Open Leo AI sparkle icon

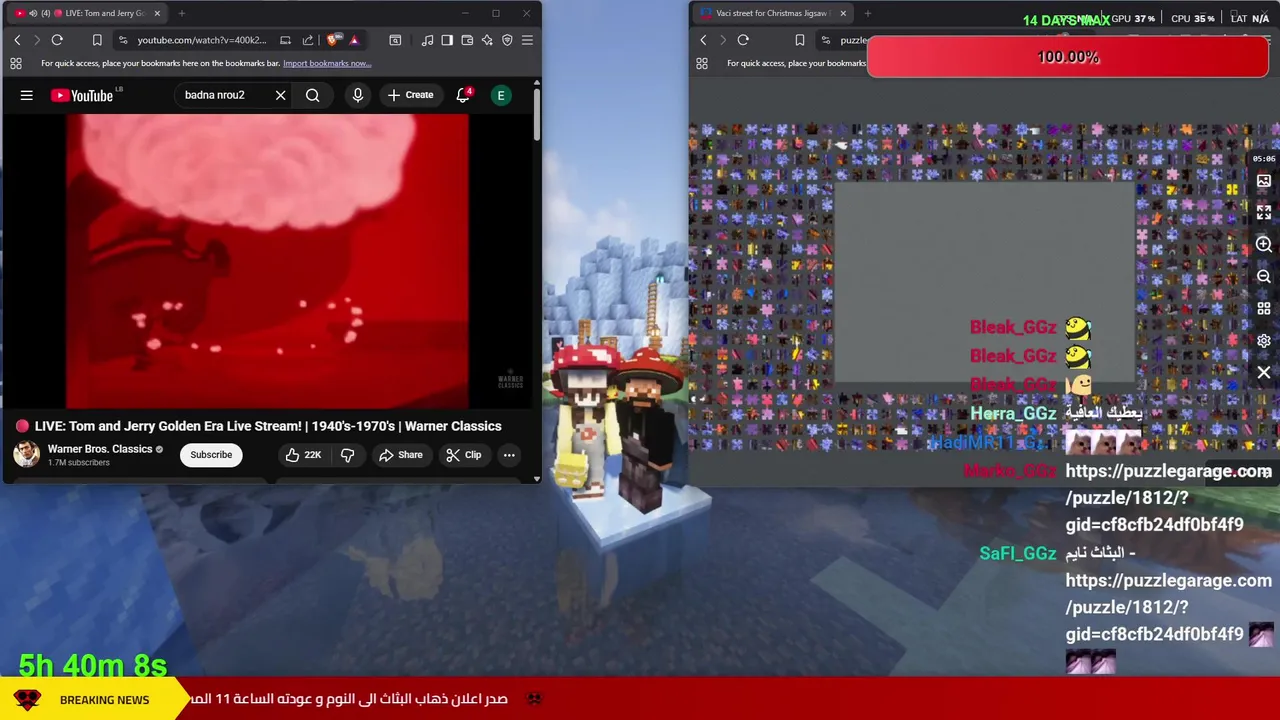click(x=487, y=40)
